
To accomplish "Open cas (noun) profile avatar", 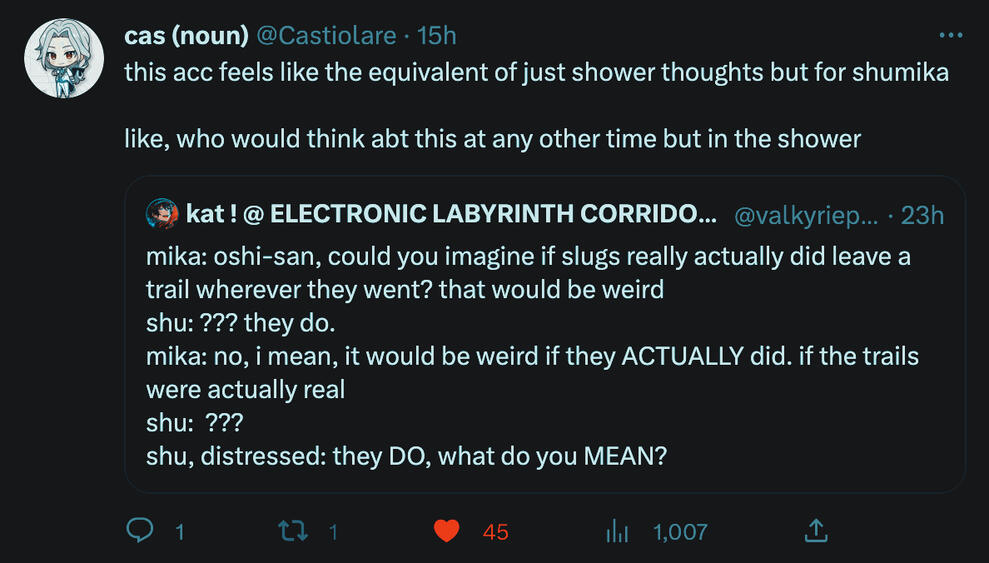I will [65, 58].
